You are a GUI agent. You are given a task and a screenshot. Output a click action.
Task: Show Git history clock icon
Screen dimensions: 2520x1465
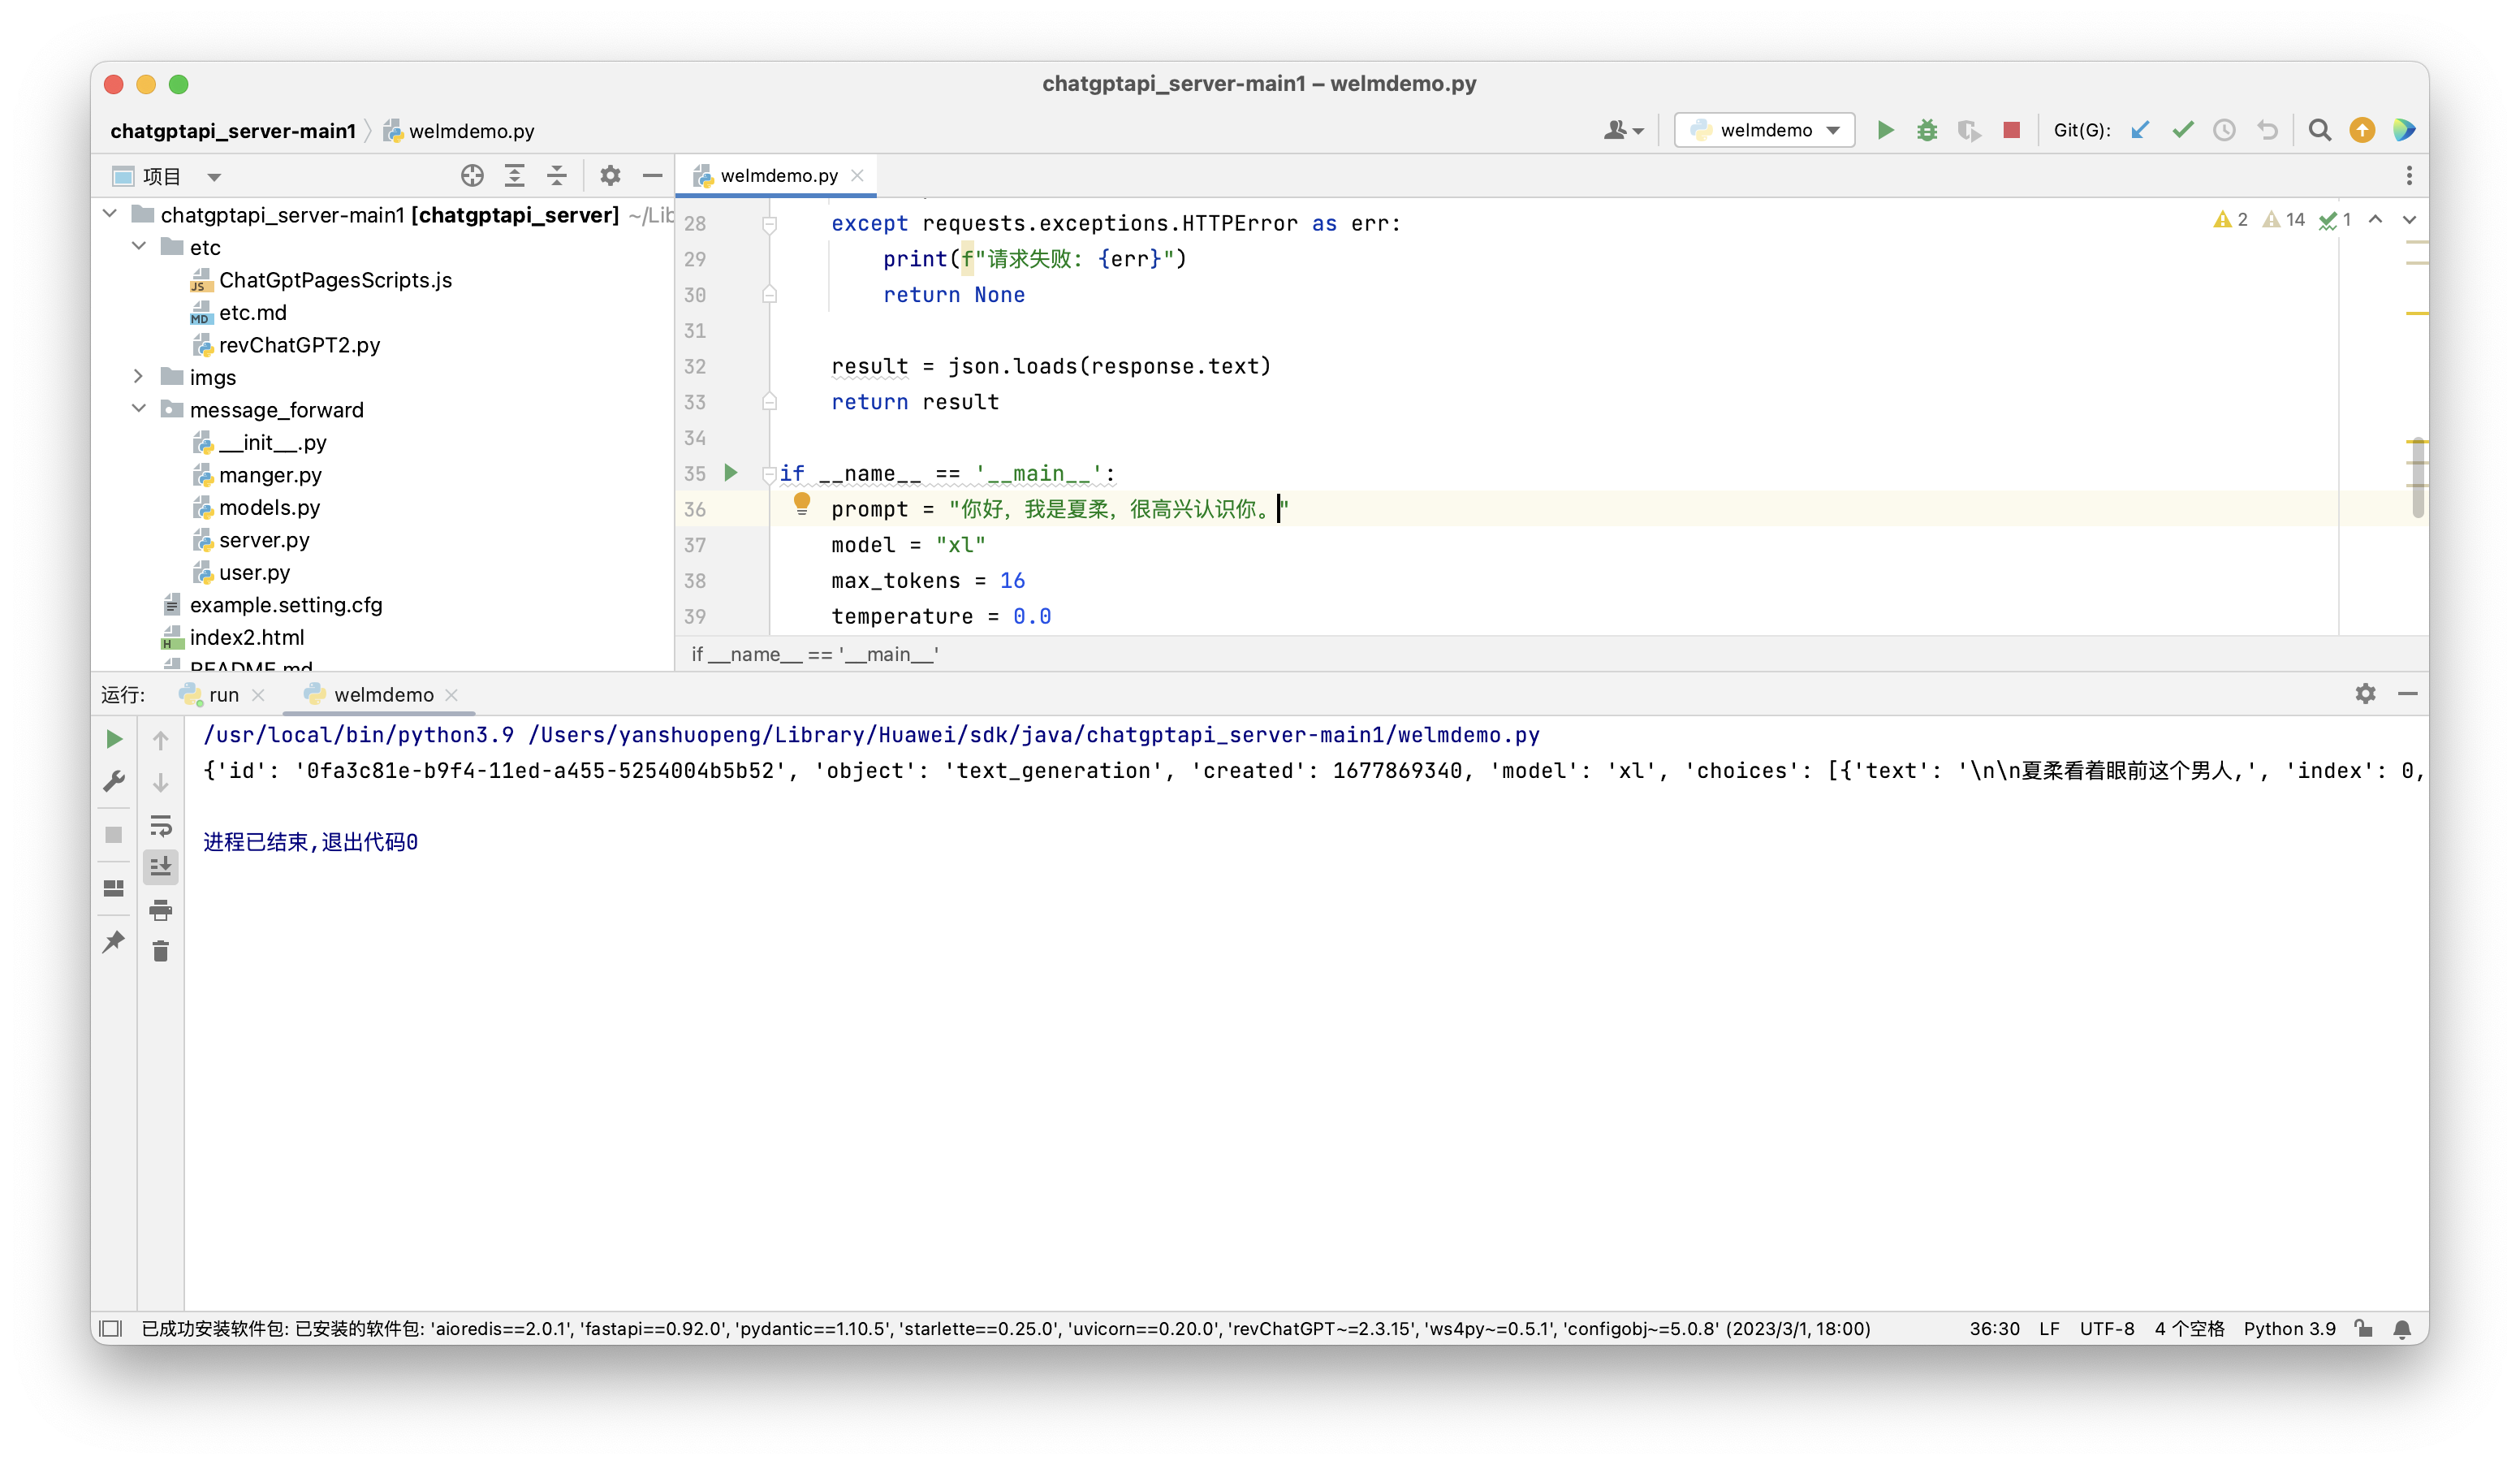(2225, 130)
